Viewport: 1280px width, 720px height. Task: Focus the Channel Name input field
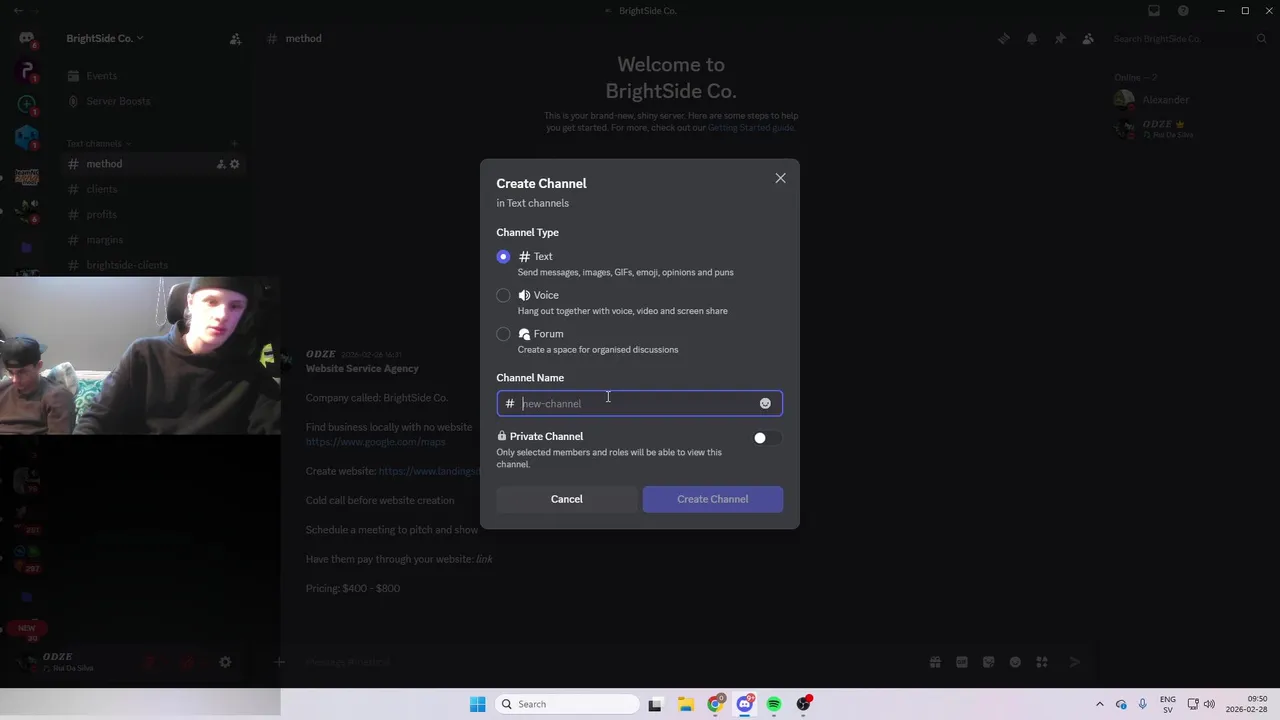pos(639,403)
